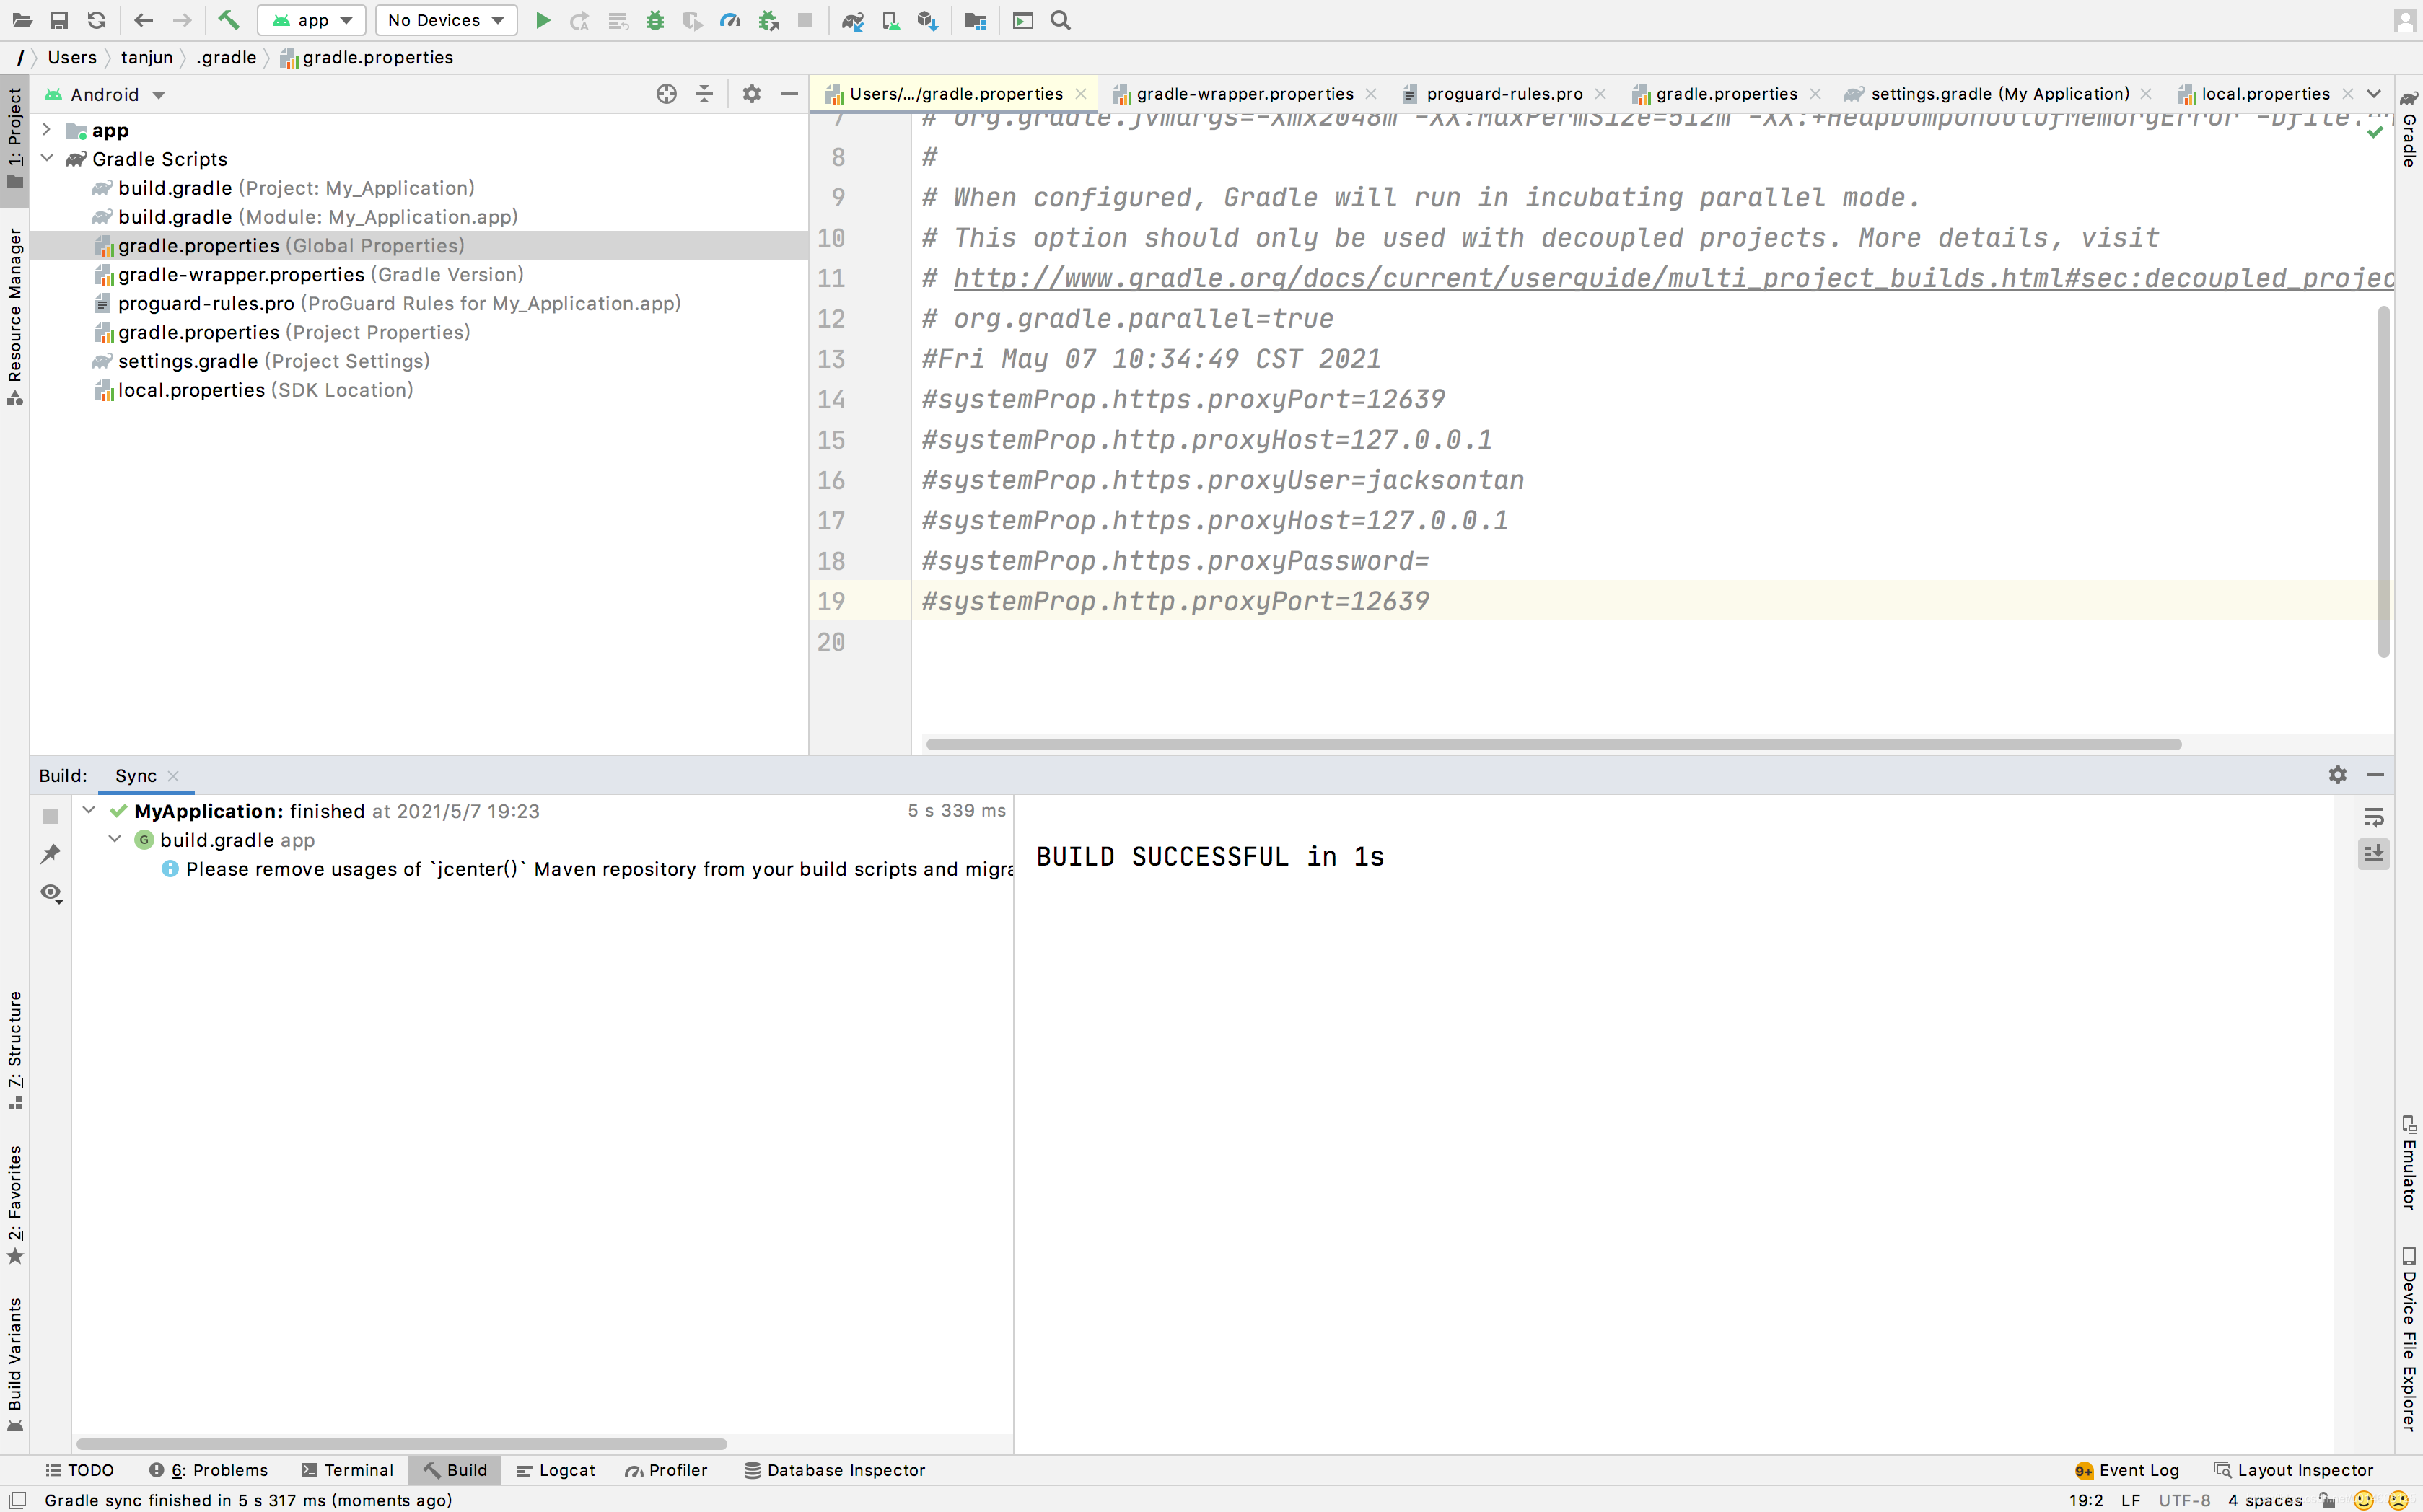
Task: Open the Database Inspector tool window
Action: click(x=835, y=1470)
